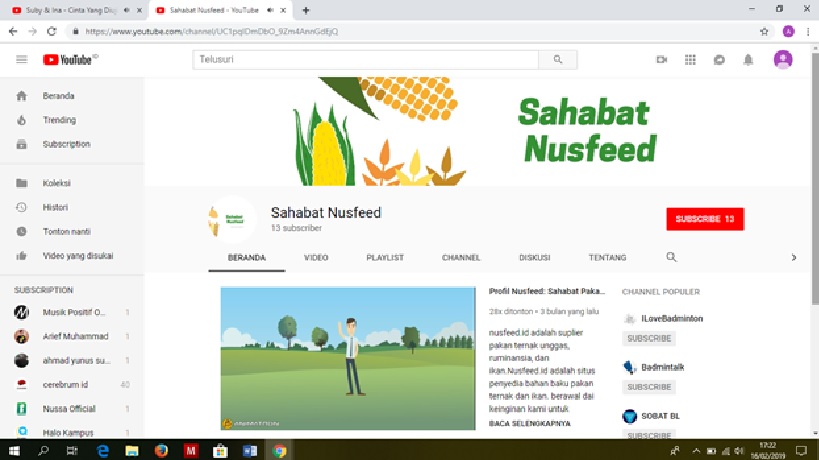Screen dimensions: 819x460
Task: Open a new browser tab
Action: tap(306, 10)
